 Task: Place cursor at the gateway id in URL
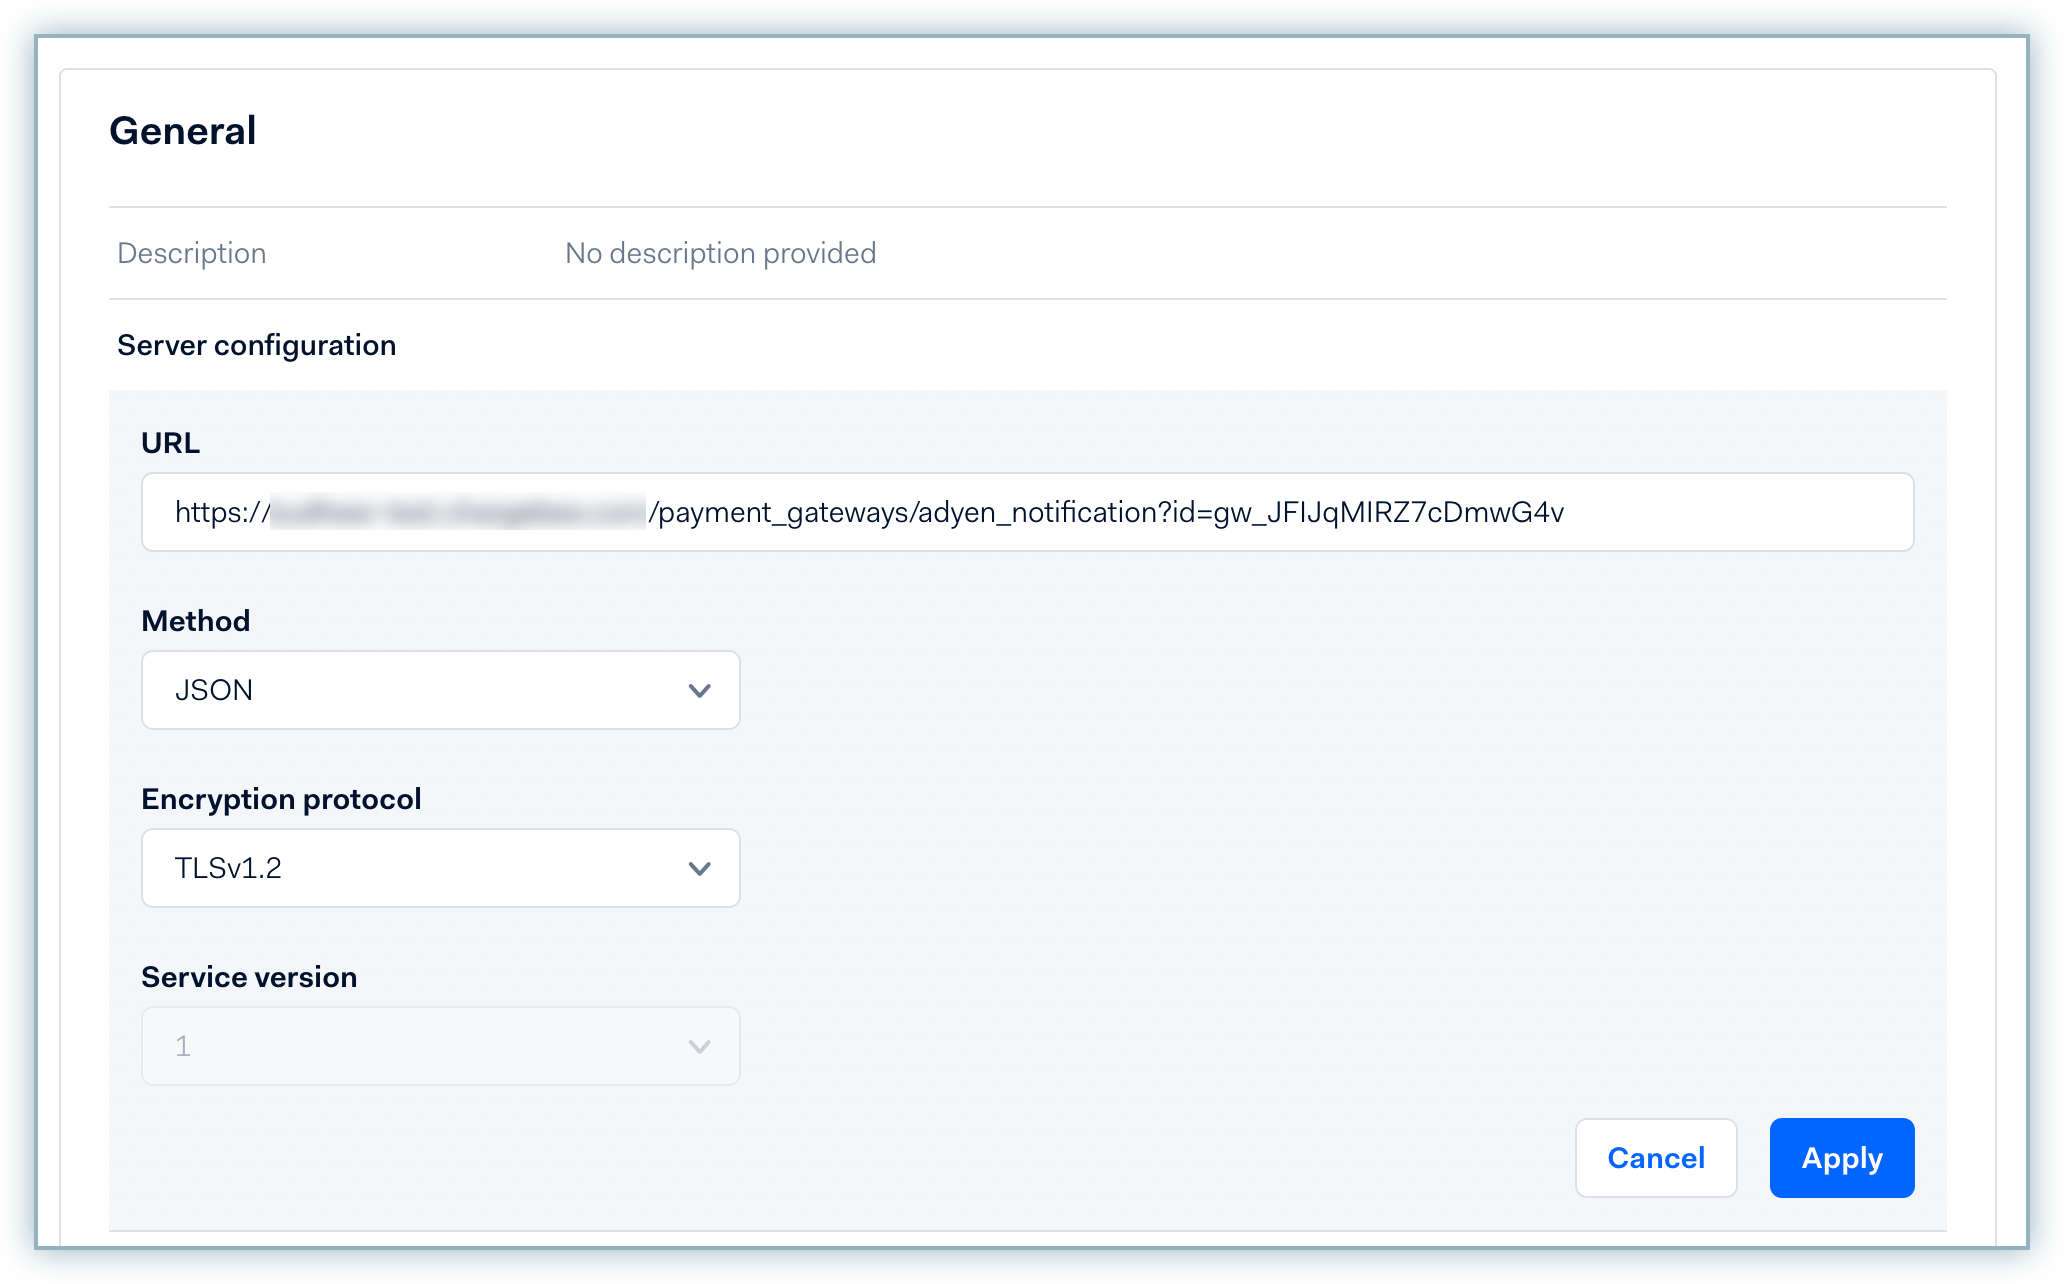pyautogui.click(x=1388, y=513)
